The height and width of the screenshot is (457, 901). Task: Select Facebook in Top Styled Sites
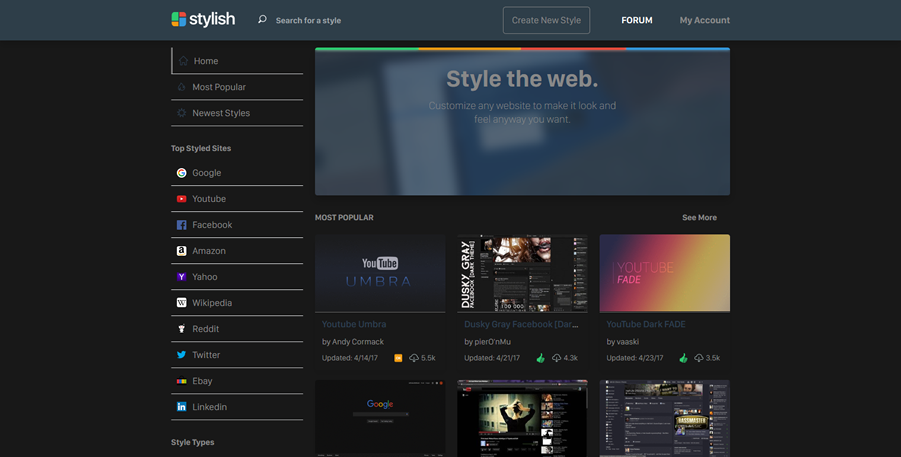237,225
